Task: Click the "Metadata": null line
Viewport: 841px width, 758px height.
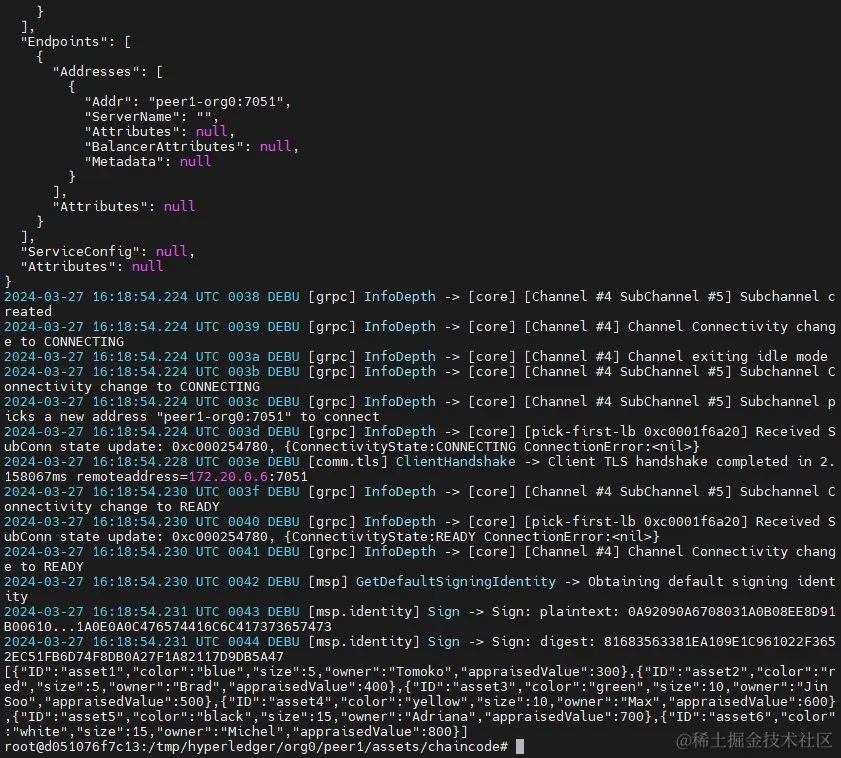Action: (x=147, y=162)
